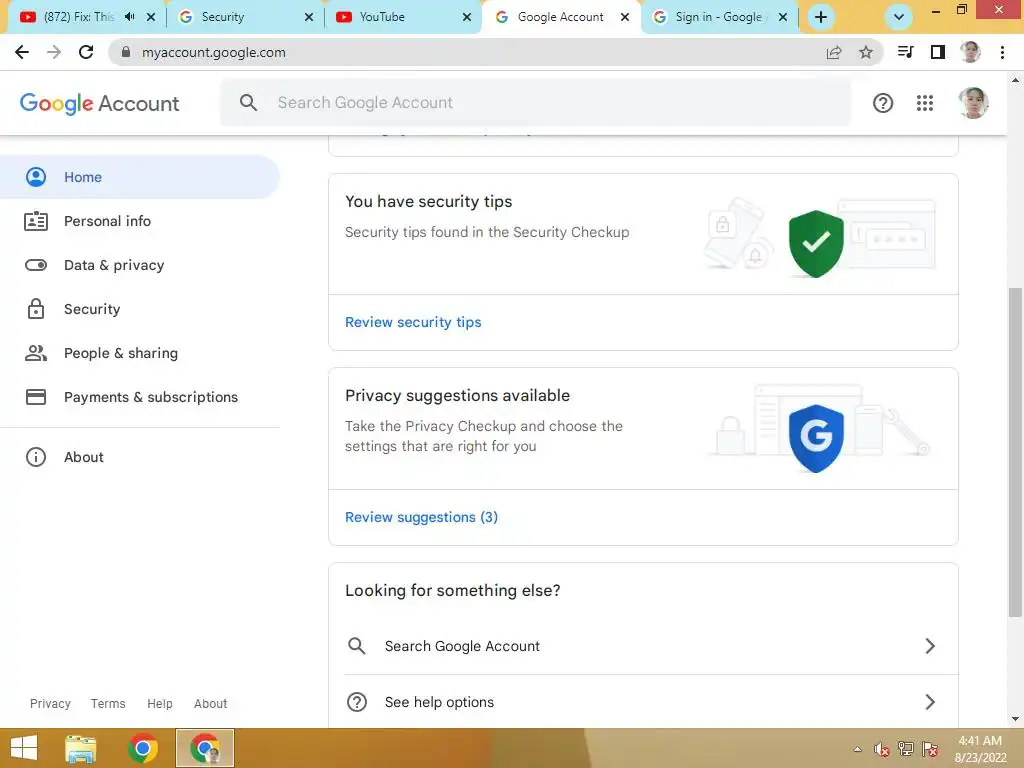Open the Google apps grid
The height and width of the screenshot is (768, 1024).
pyautogui.click(x=925, y=103)
